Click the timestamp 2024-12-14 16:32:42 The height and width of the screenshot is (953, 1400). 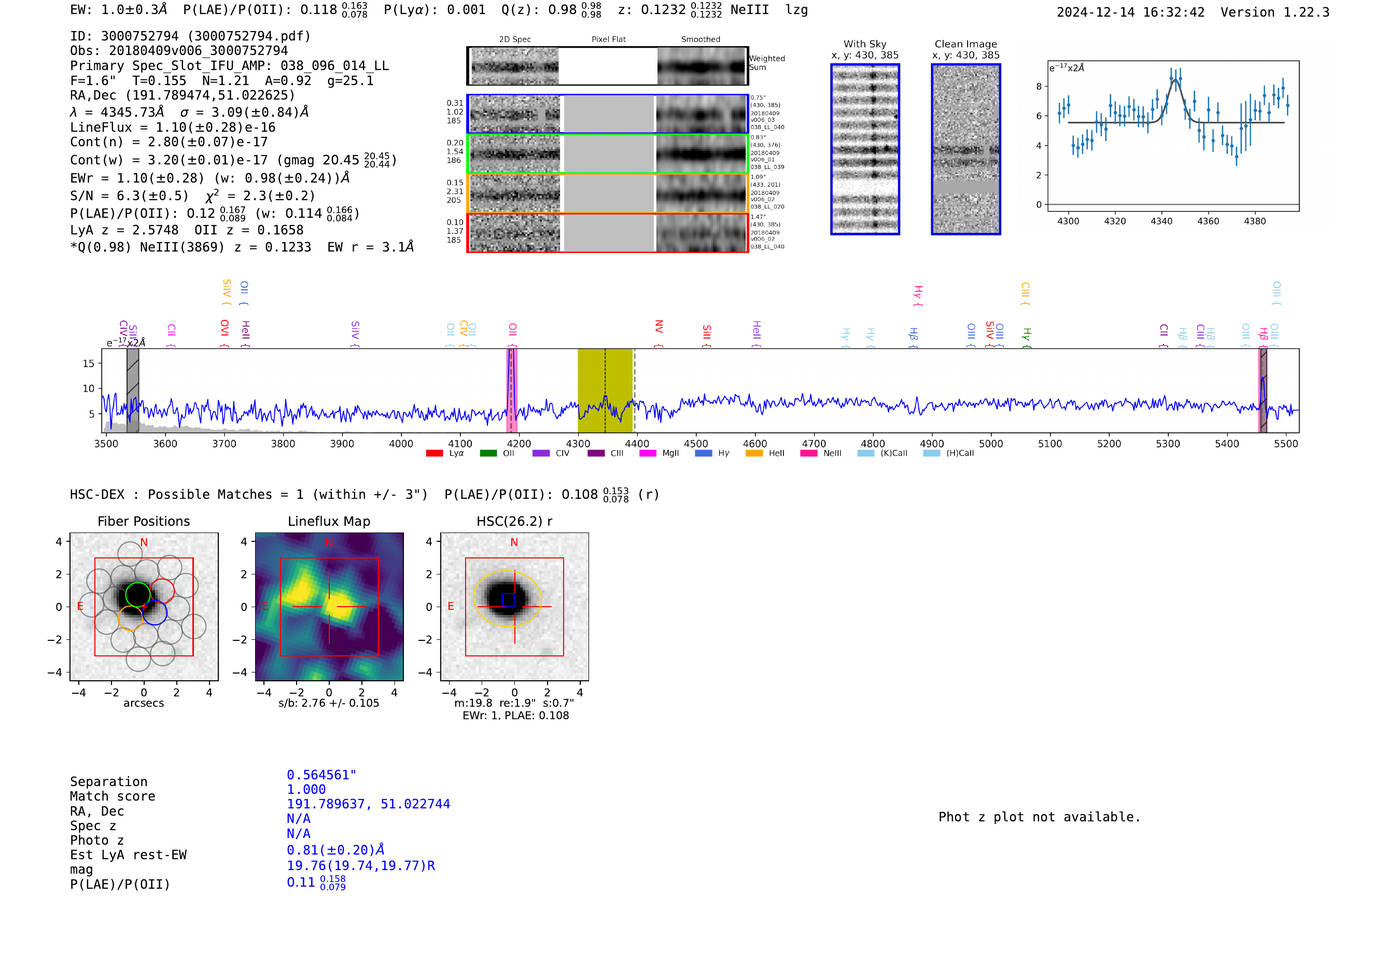coord(1130,13)
